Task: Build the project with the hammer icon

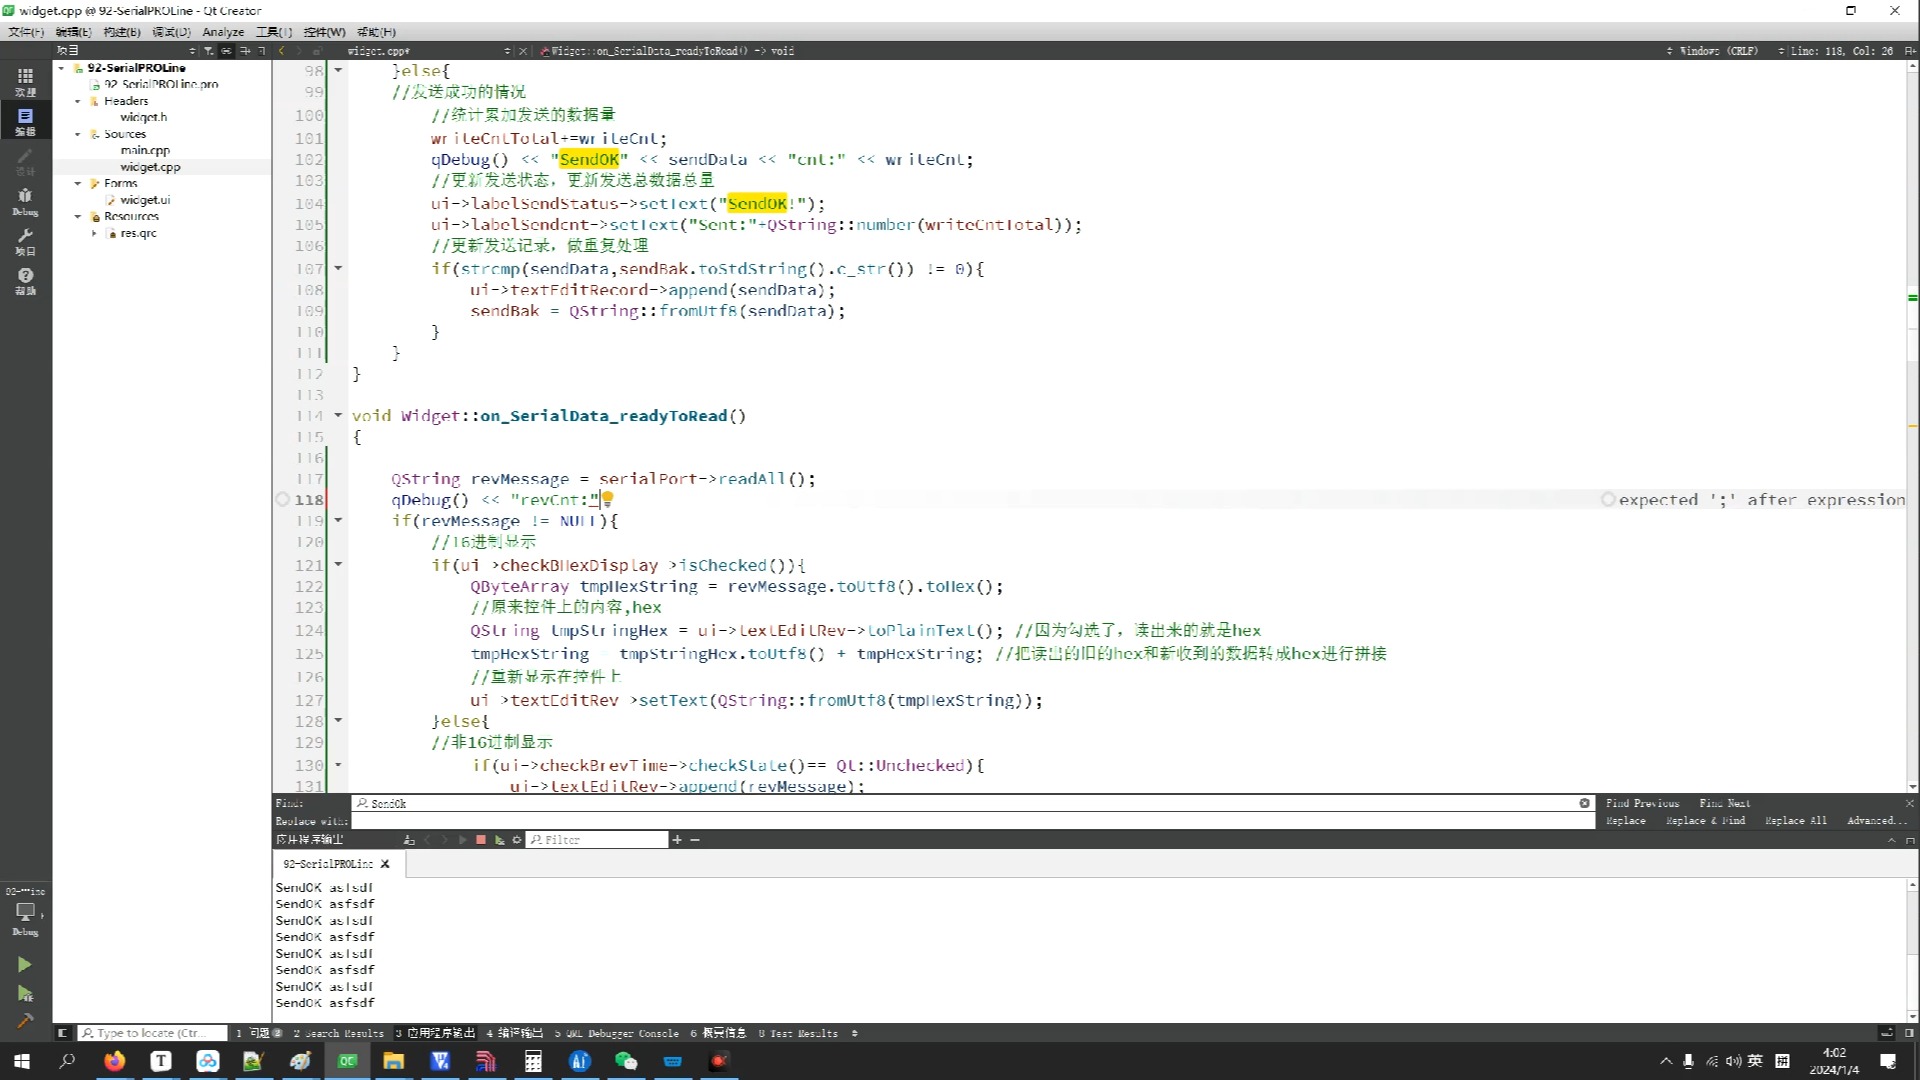Action: pyautogui.click(x=25, y=1021)
